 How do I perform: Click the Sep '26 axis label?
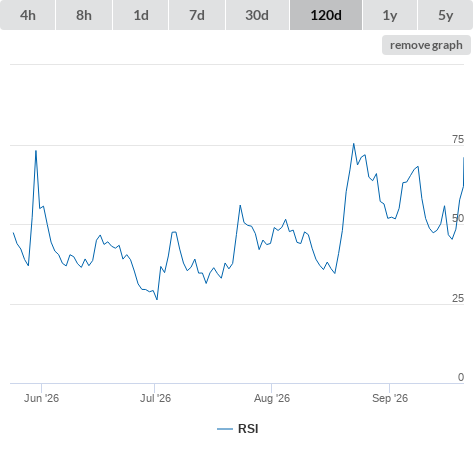pyautogui.click(x=390, y=398)
